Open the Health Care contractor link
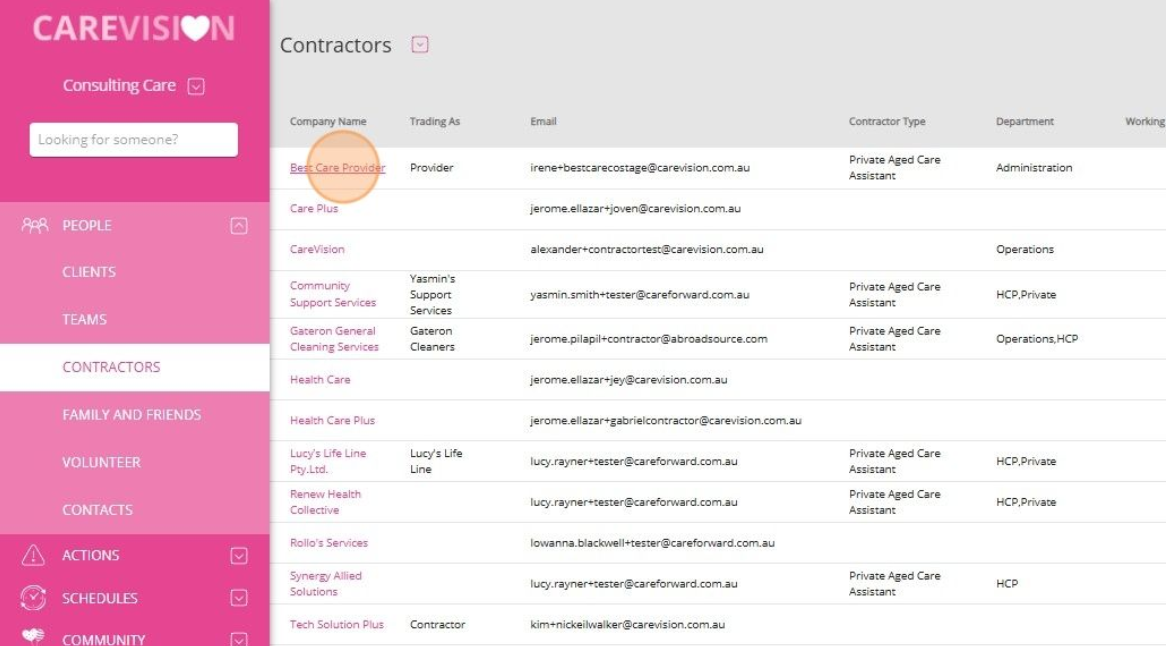Image resolution: width=1166 pixels, height=646 pixels. coord(320,380)
